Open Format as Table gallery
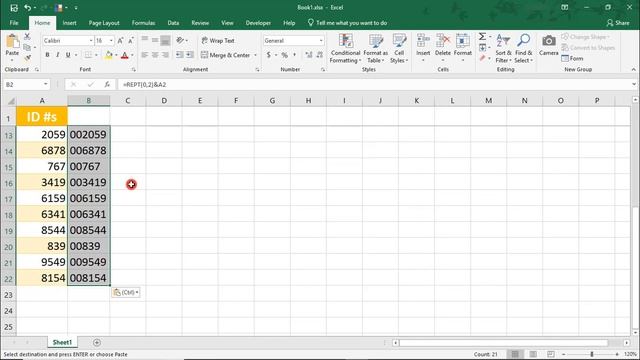Image resolution: width=640 pixels, height=360 pixels. (x=376, y=49)
